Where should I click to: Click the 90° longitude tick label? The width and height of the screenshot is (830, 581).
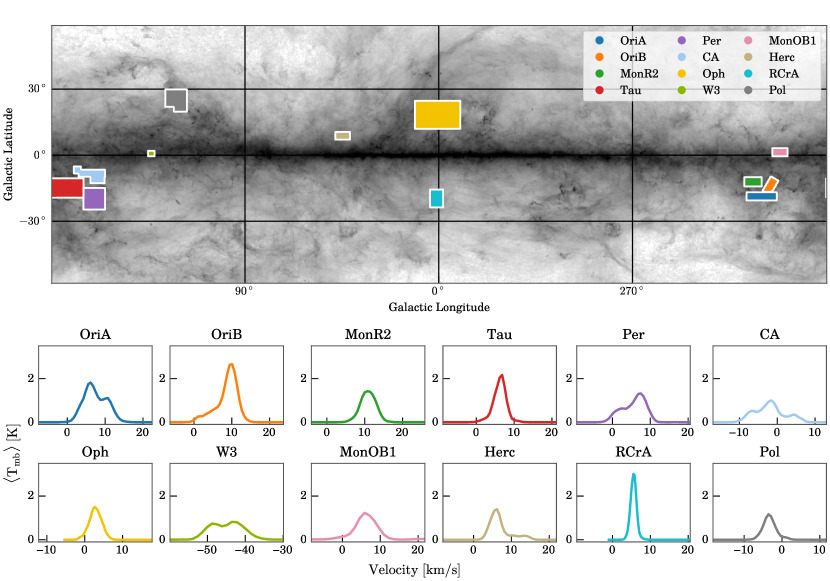pos(244,290)
